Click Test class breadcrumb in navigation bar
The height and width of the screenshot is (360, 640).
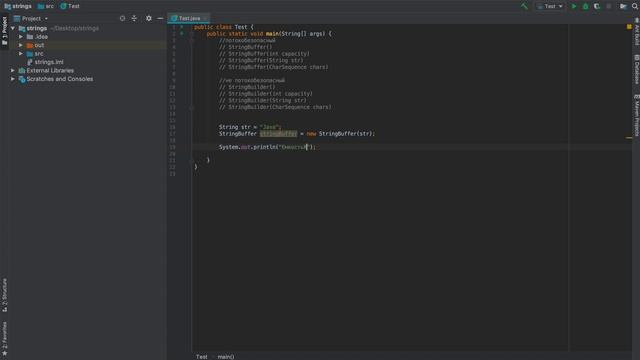[x=70, y=6]
